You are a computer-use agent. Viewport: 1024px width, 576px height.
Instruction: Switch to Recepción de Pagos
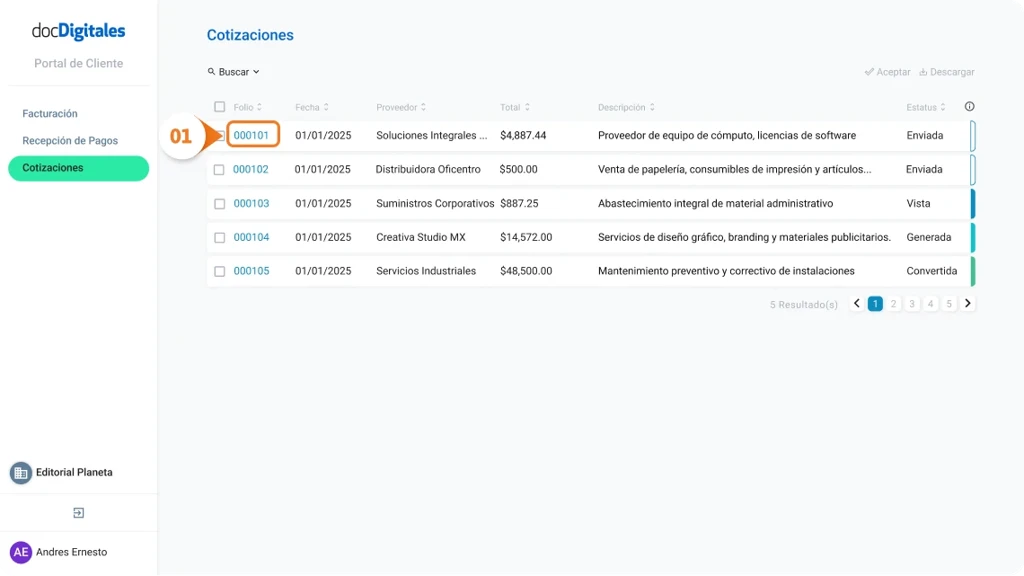coord(68,140)
